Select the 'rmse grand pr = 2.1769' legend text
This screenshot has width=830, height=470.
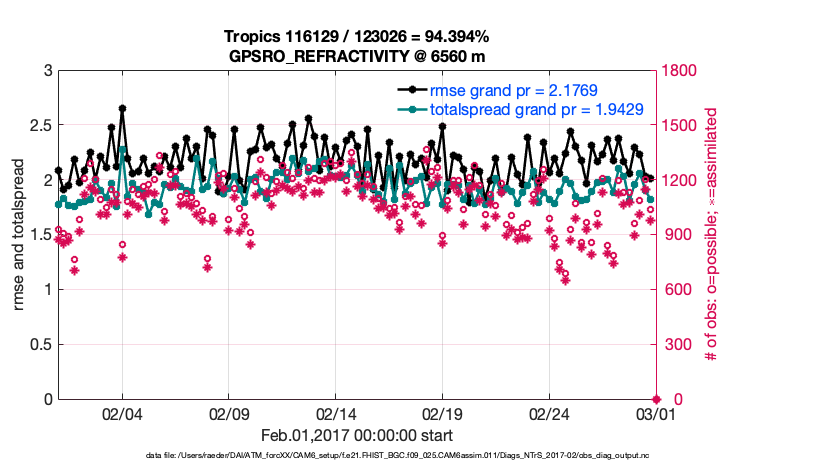513,90
